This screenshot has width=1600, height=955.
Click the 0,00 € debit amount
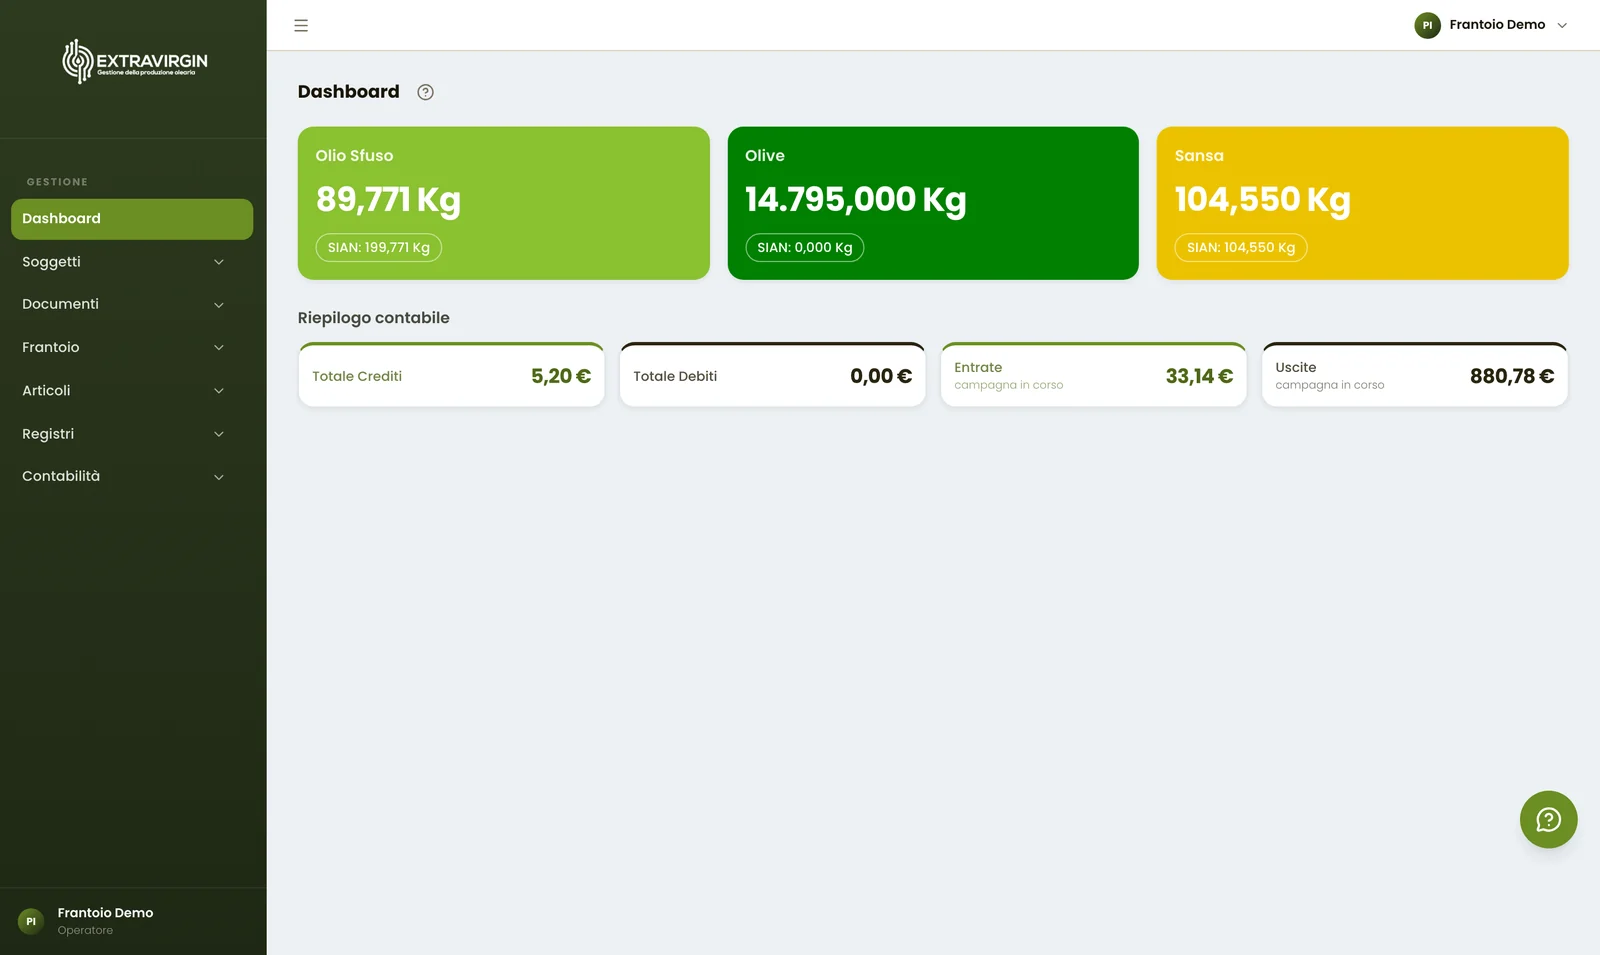point(881,376)
